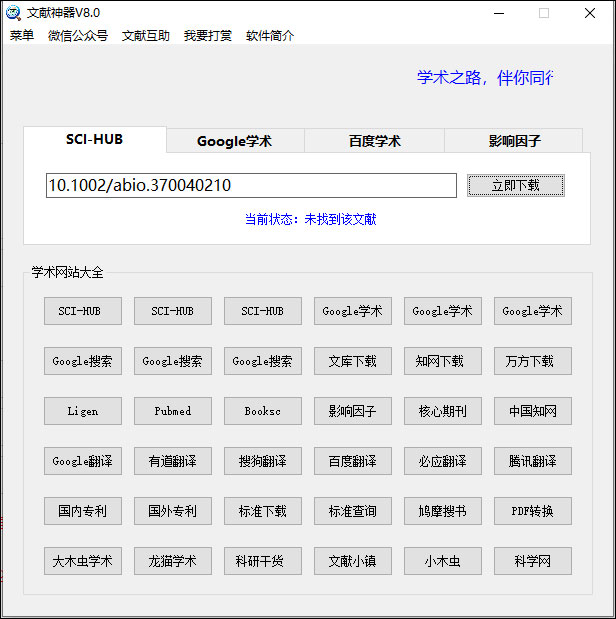Open the 微信公众号 menu item
Image resolution: width=616 pixels, height=619 pixels.
coord(78,36)
